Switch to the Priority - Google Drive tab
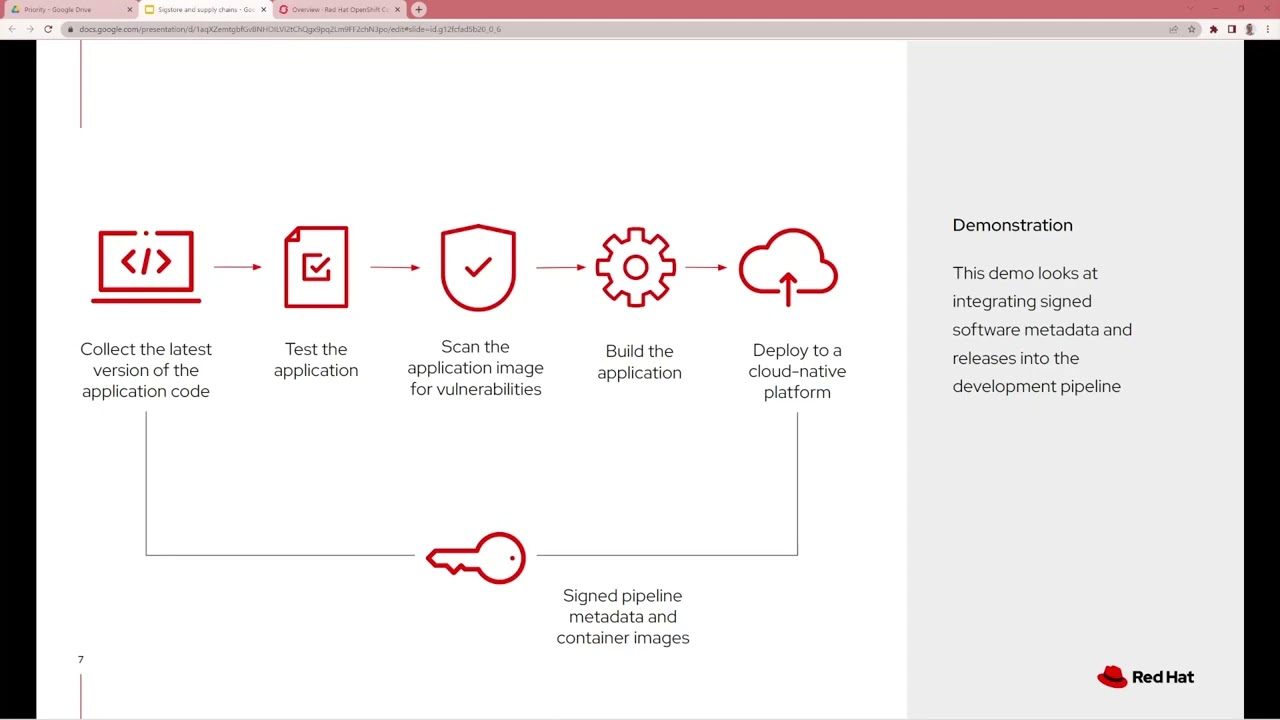Screen dimensions: 1280x720 point(70,10)
